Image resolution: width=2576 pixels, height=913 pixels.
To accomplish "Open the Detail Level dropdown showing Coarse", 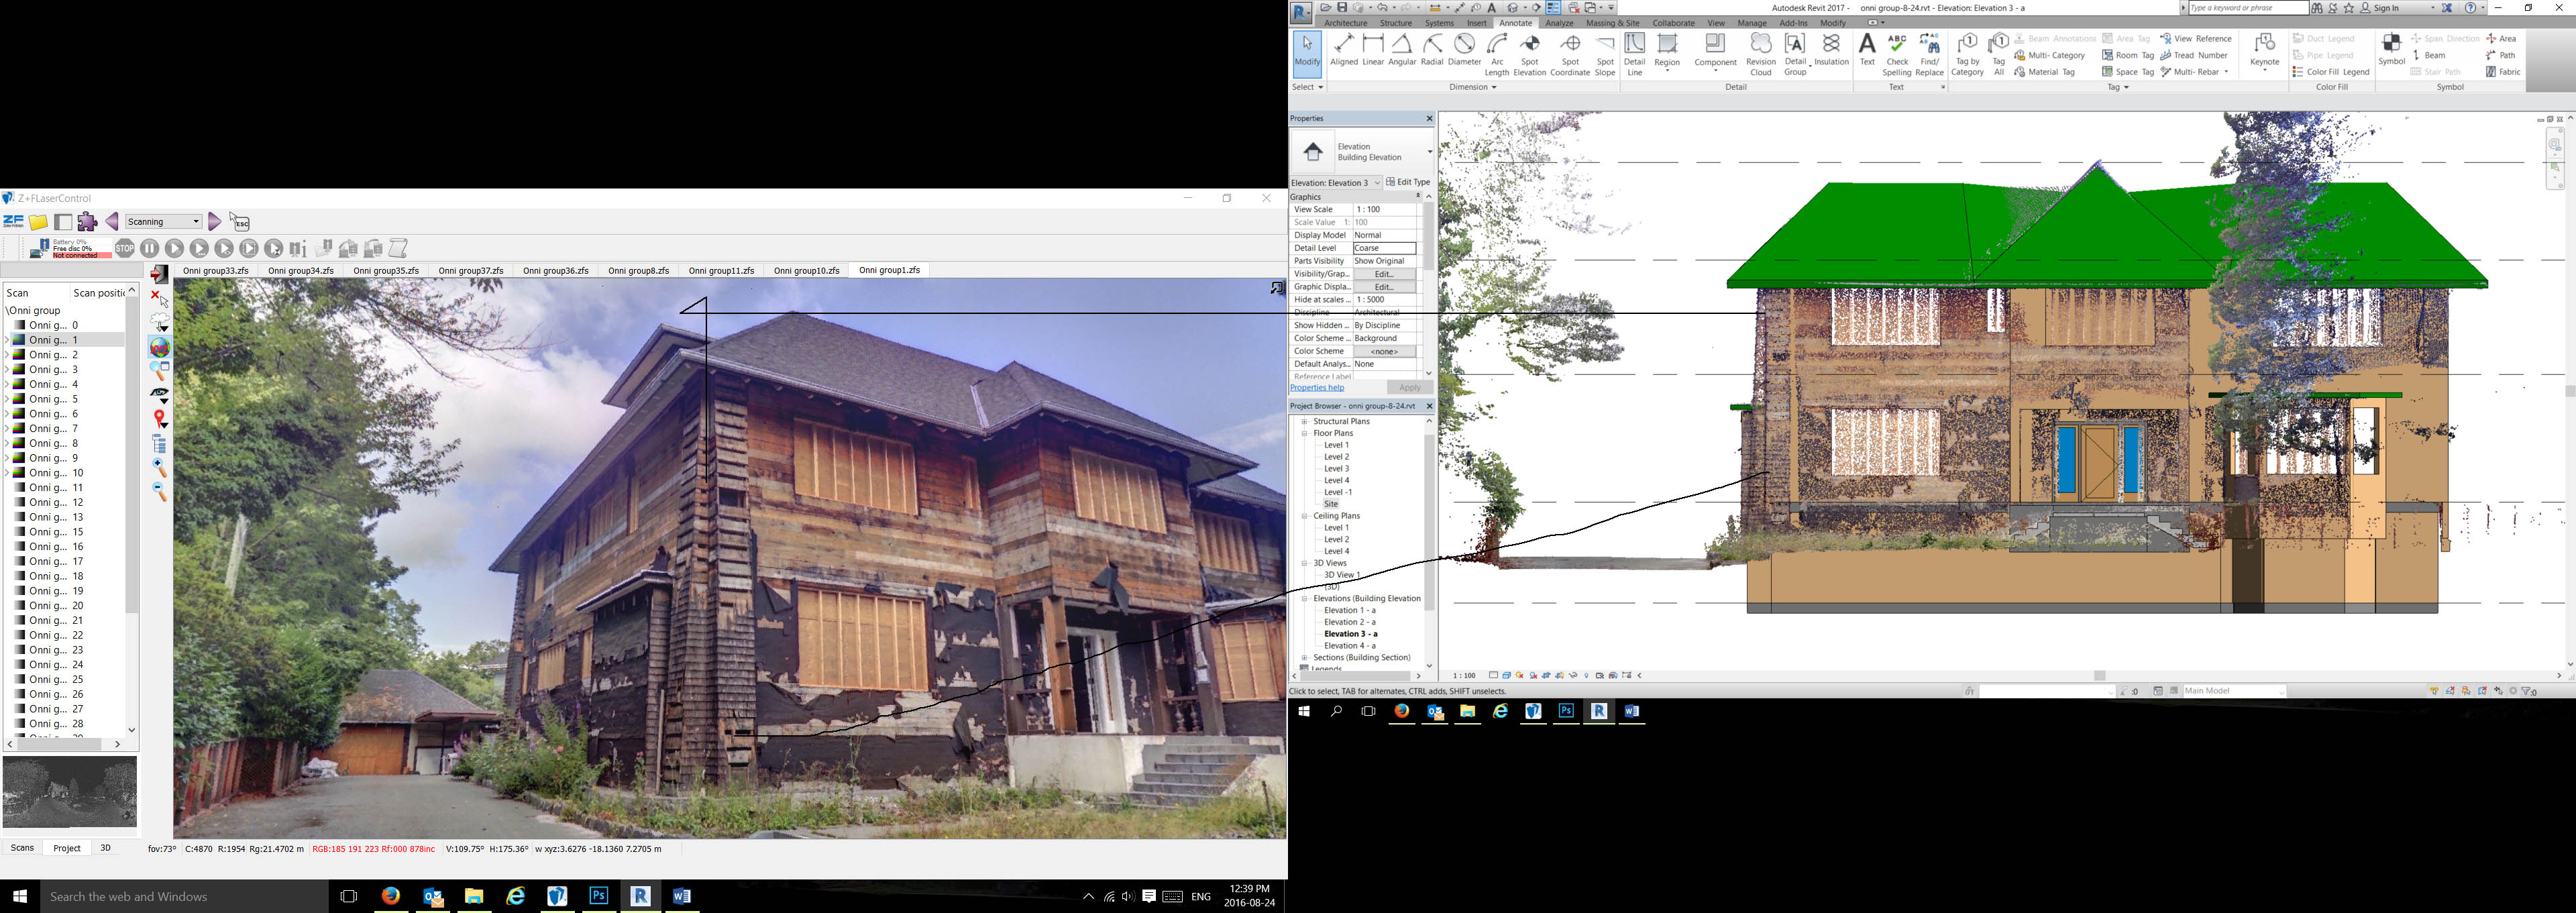I will (x=1385, y=247).
